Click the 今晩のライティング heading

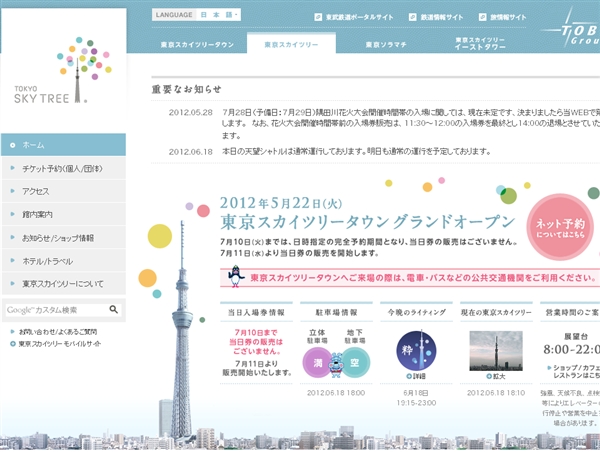[416, 312]
